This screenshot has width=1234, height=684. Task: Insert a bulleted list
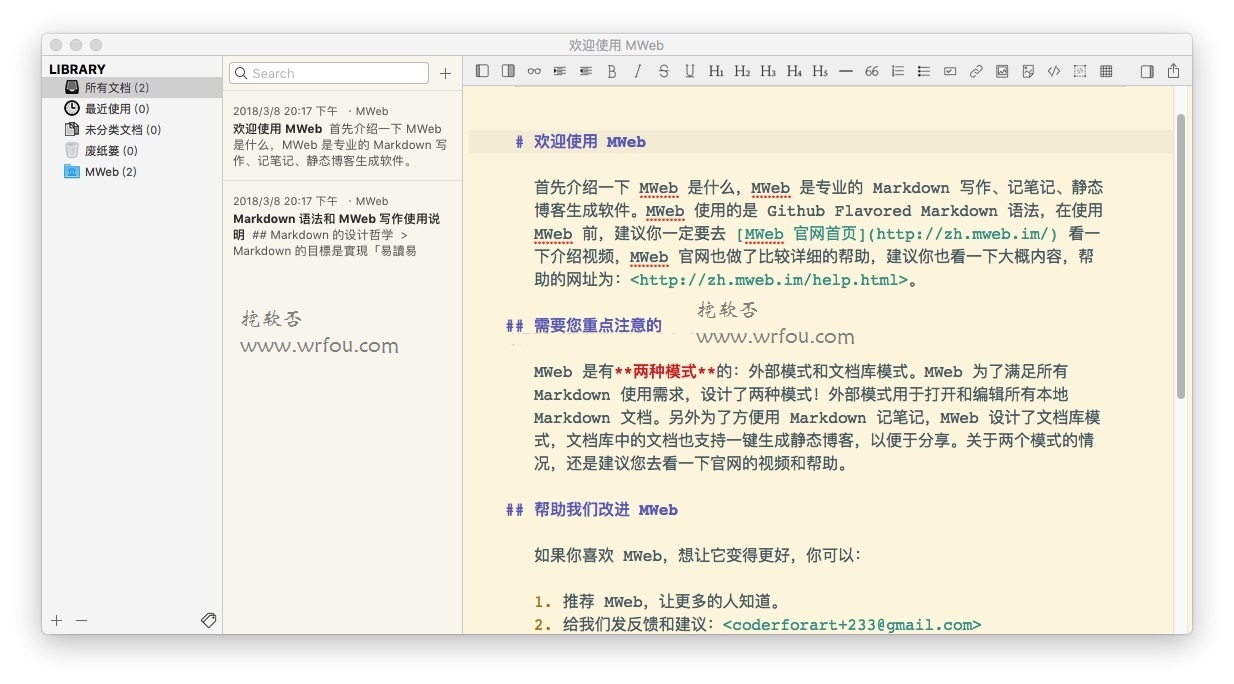924,71
